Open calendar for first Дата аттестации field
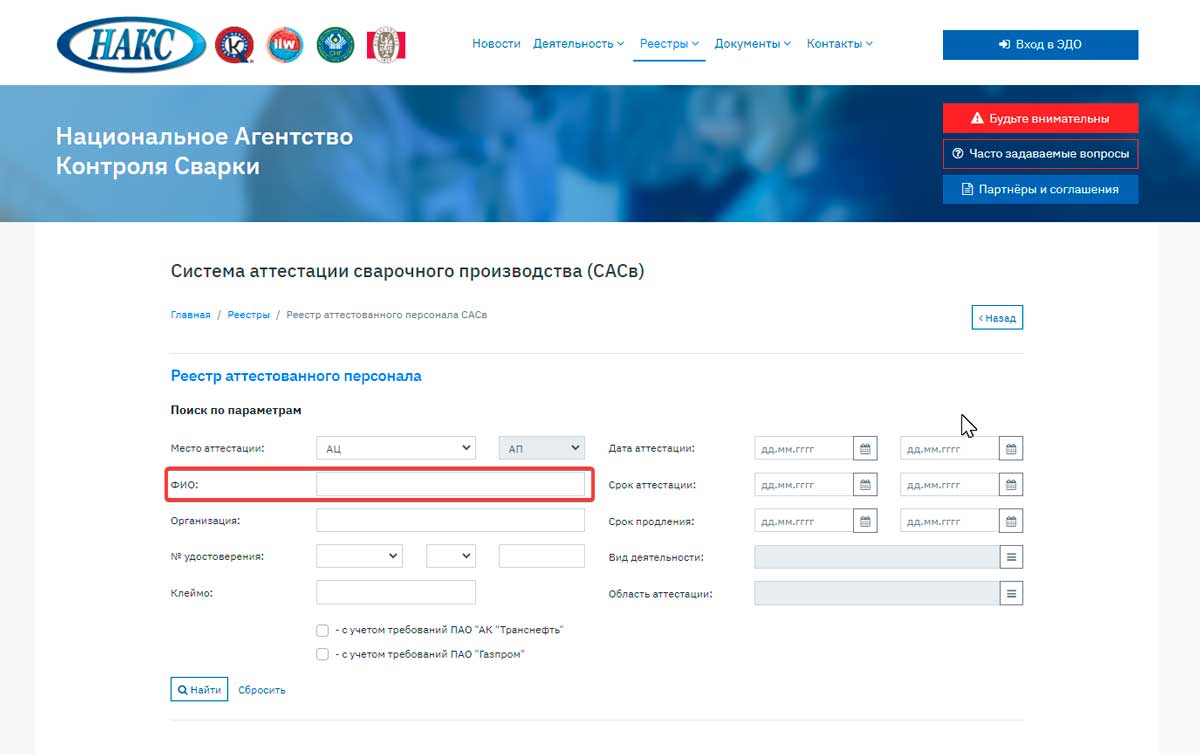The width and height of the screenshot is (1200, 755). pyautogui.click(x=865, y=449)
